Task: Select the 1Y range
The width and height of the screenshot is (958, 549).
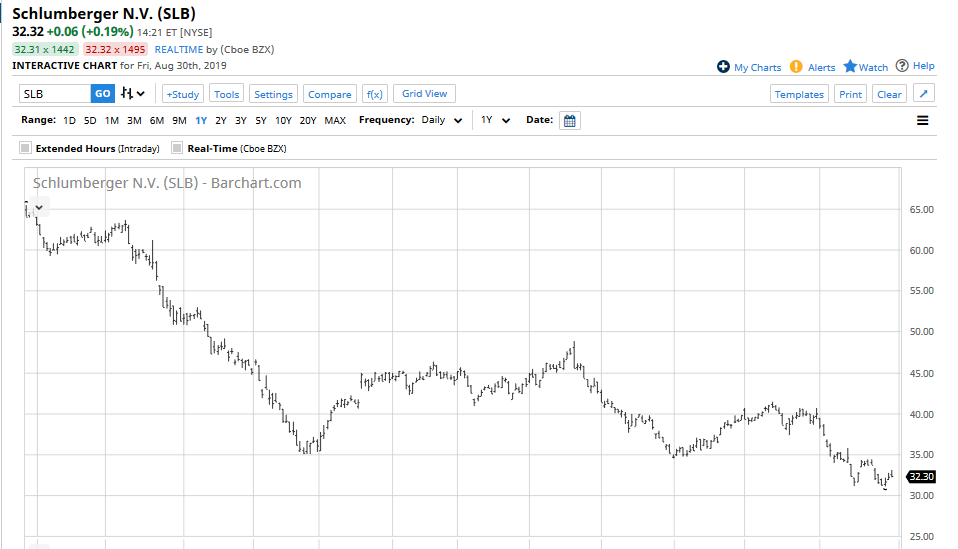Action: [x=201, y=120]
